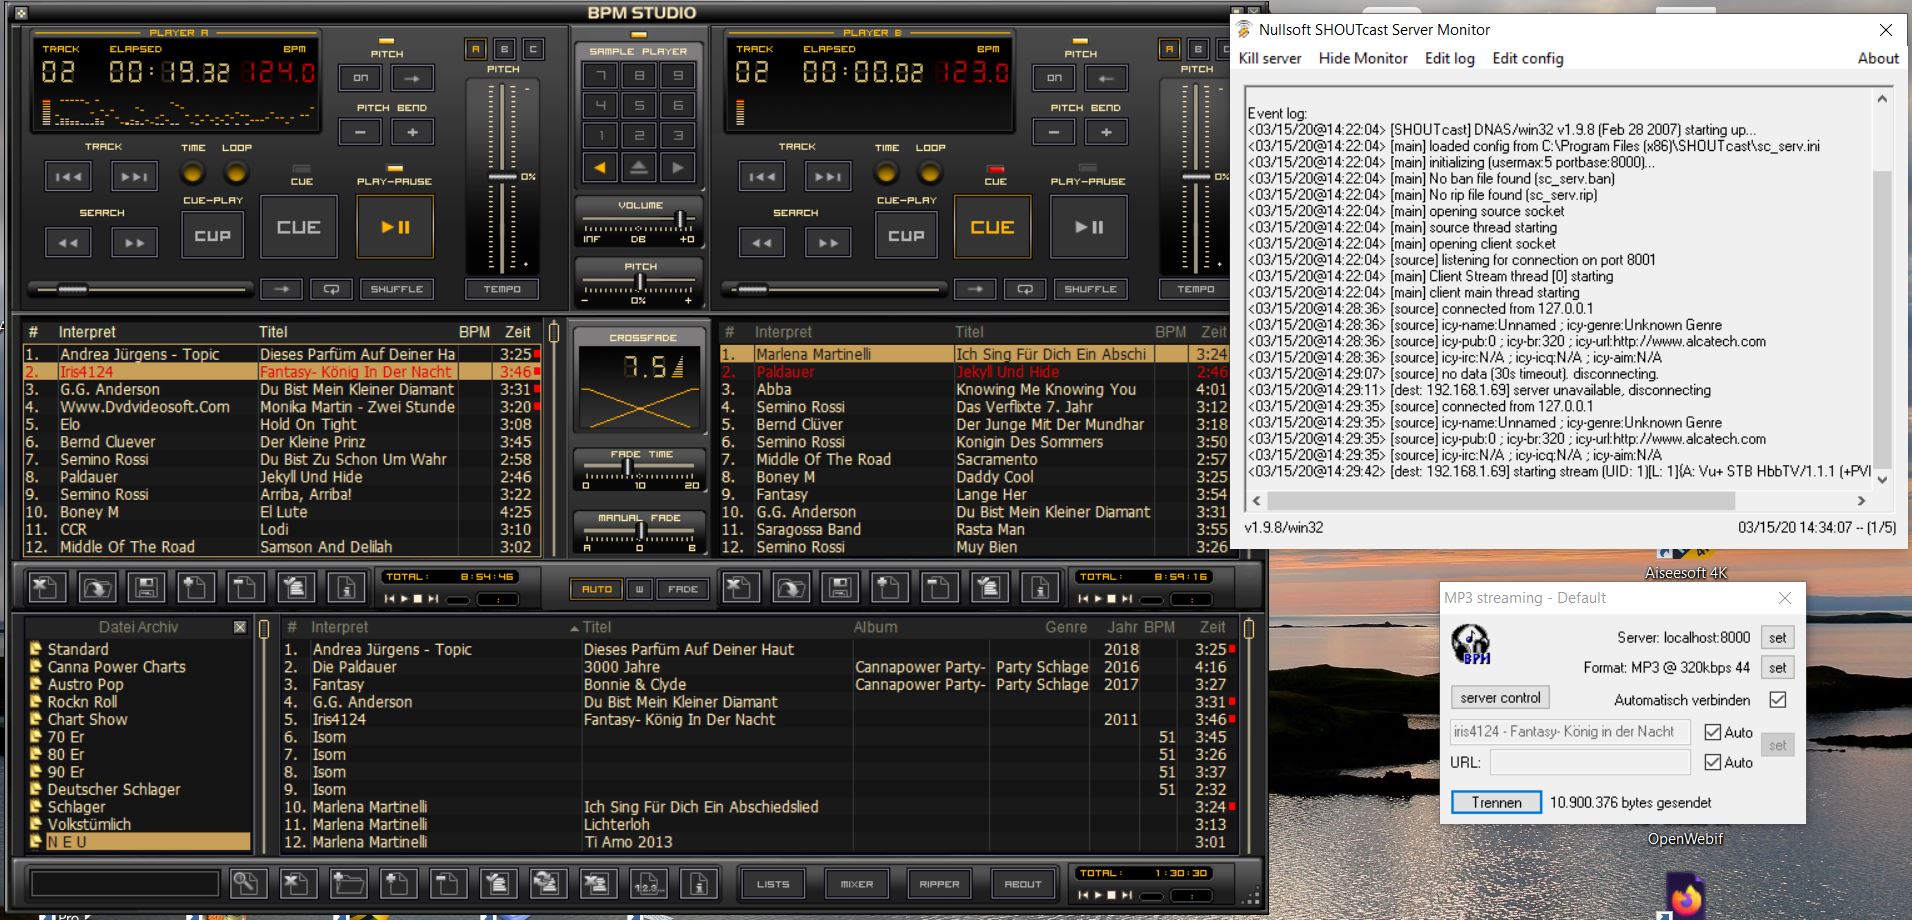Click the Fade button between the playlists

pos(683,589)
